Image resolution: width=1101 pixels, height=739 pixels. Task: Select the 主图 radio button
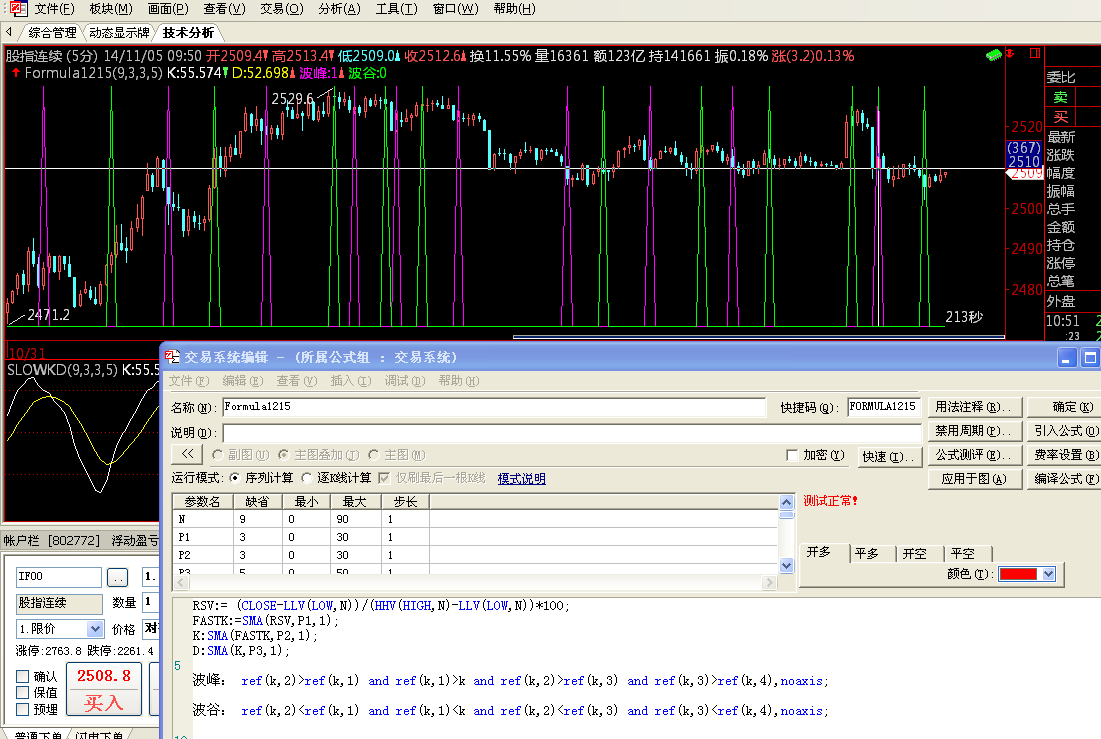coord(374,455)
